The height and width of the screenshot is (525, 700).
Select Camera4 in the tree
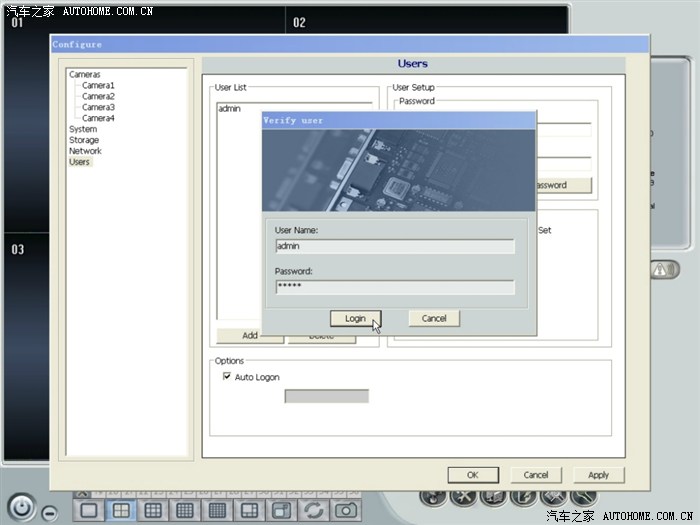coord(98,118)
